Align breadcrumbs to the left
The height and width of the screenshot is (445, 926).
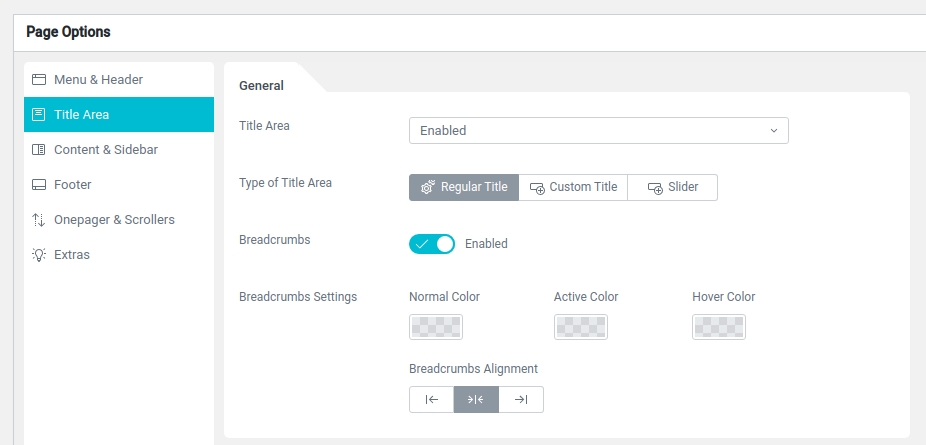431,399
